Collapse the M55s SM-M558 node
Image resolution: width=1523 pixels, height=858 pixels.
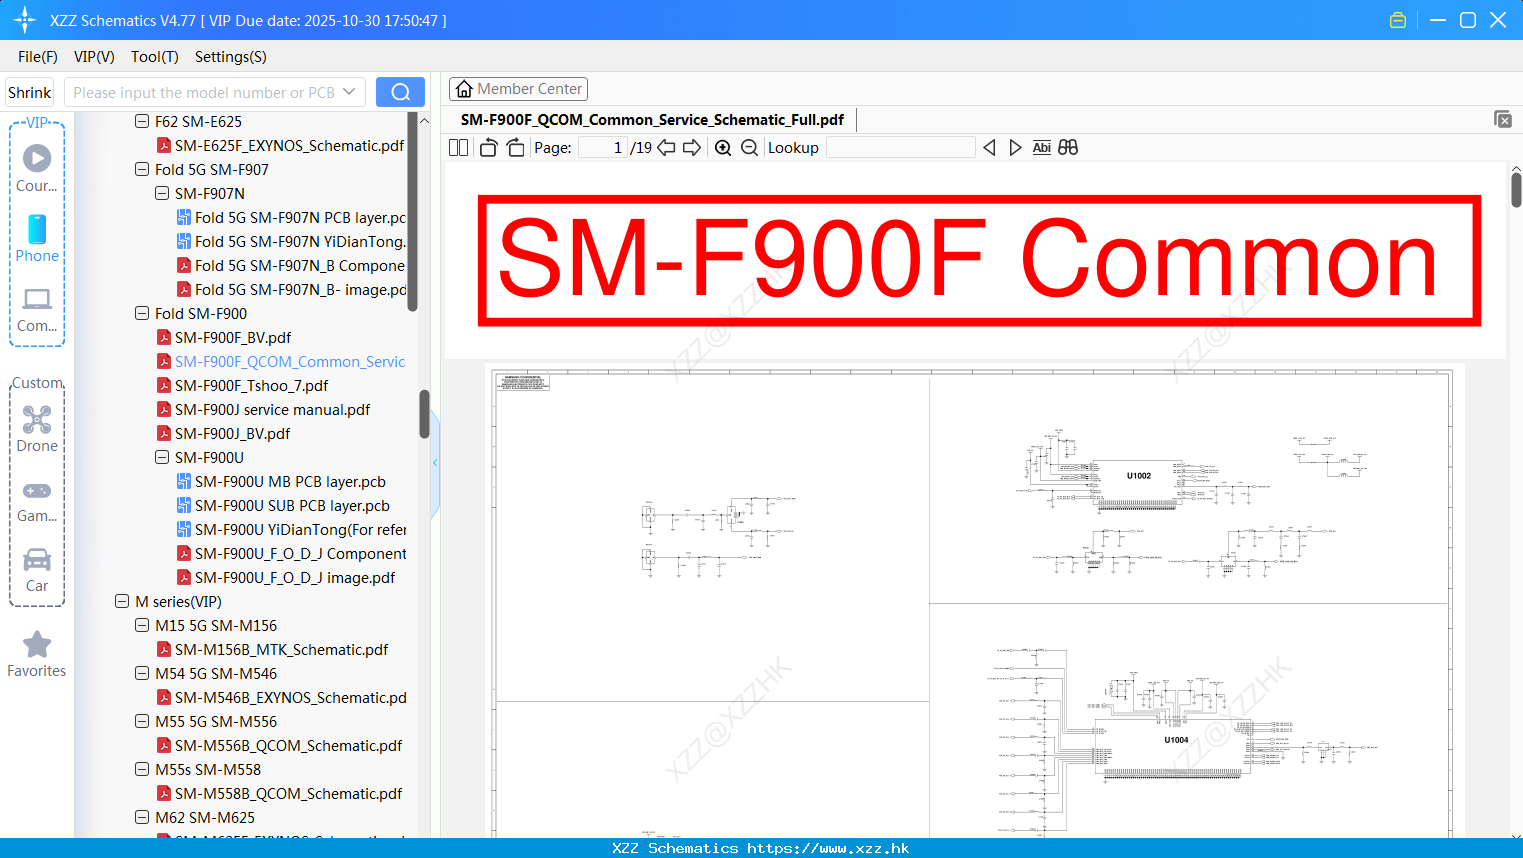coord(142,770)
